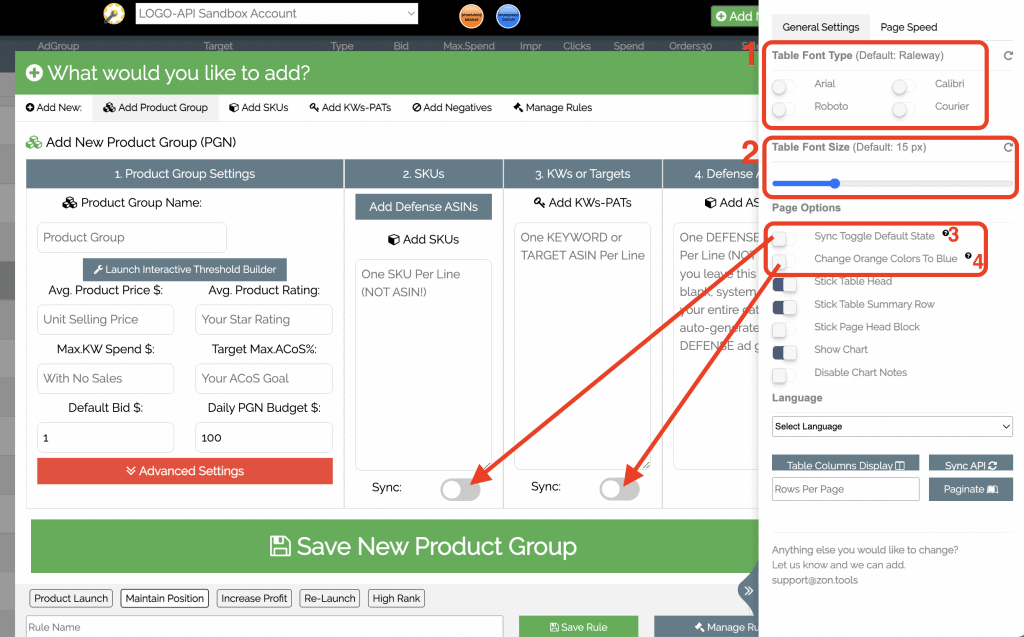Turn on the Sync toggle under SKUs column

[x=463, y=489]
